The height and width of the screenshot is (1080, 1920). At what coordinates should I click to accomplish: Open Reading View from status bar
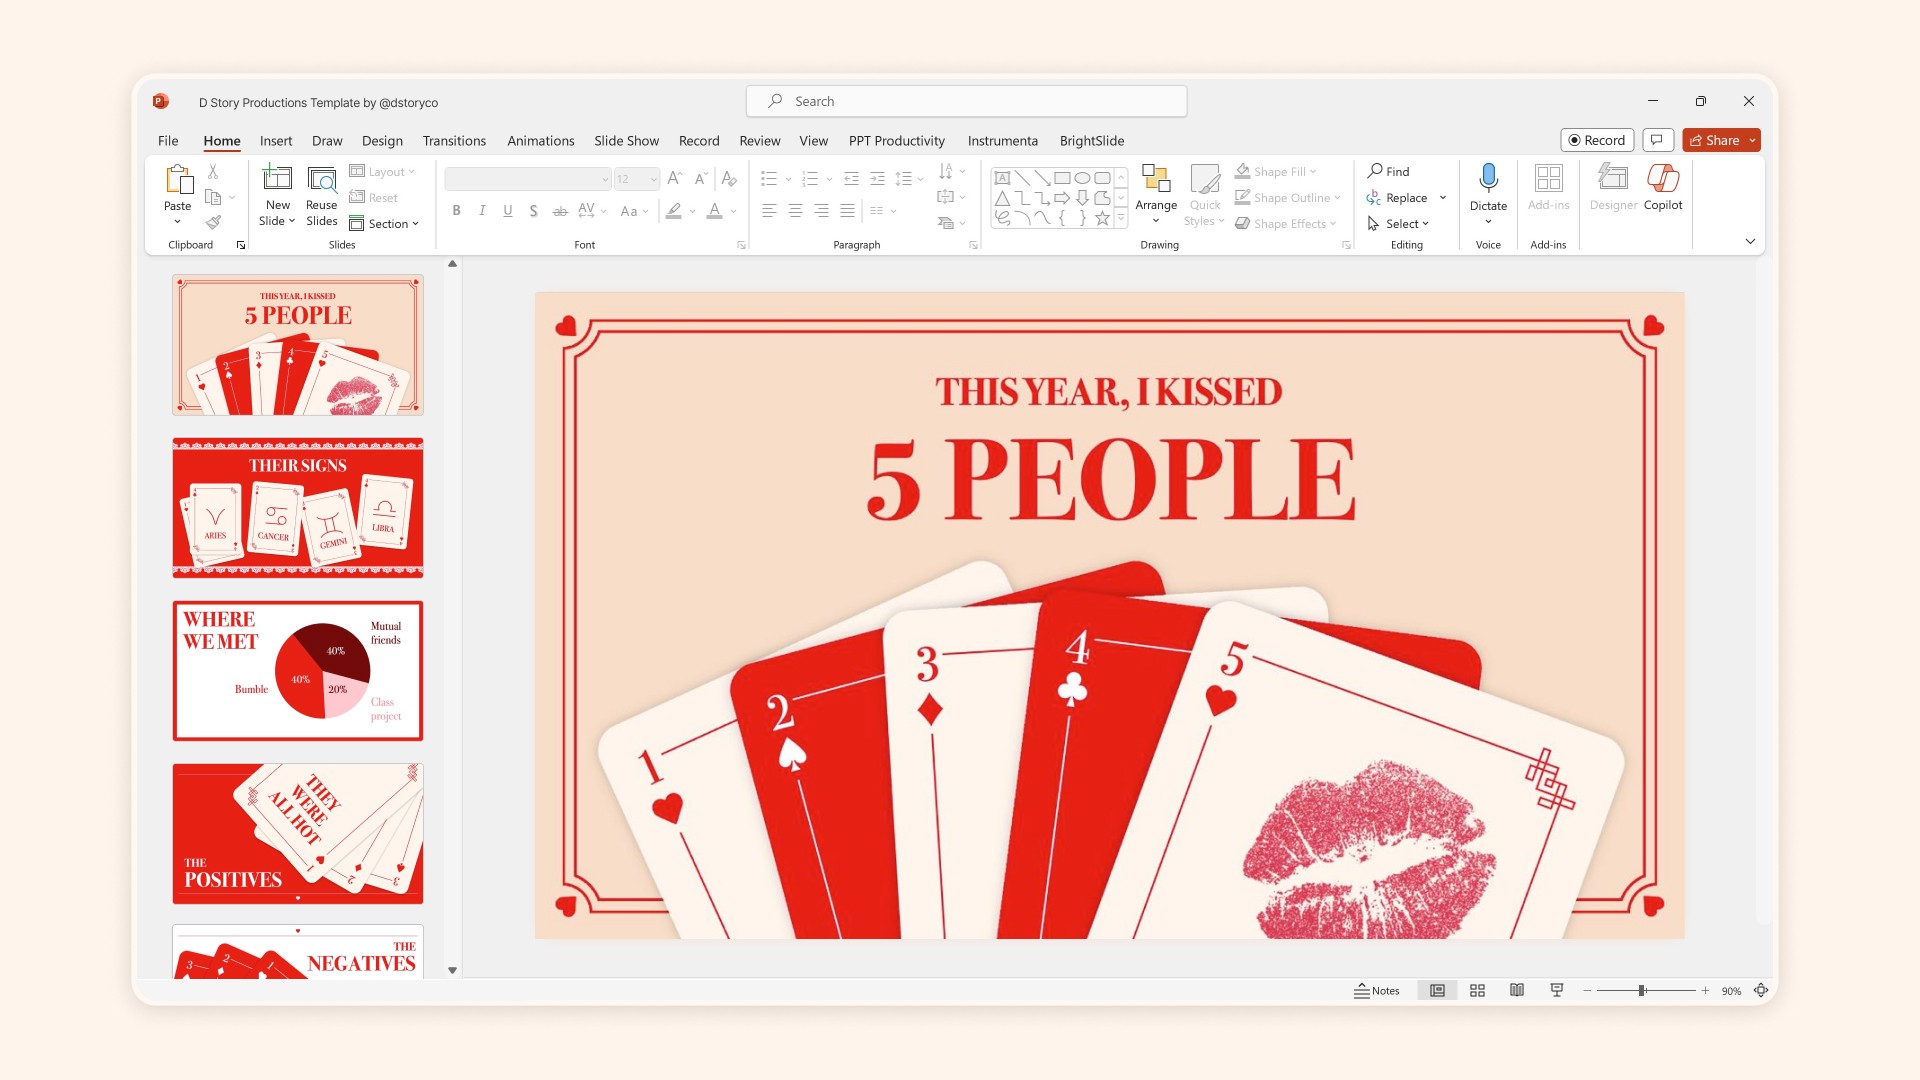[1517, 990]
